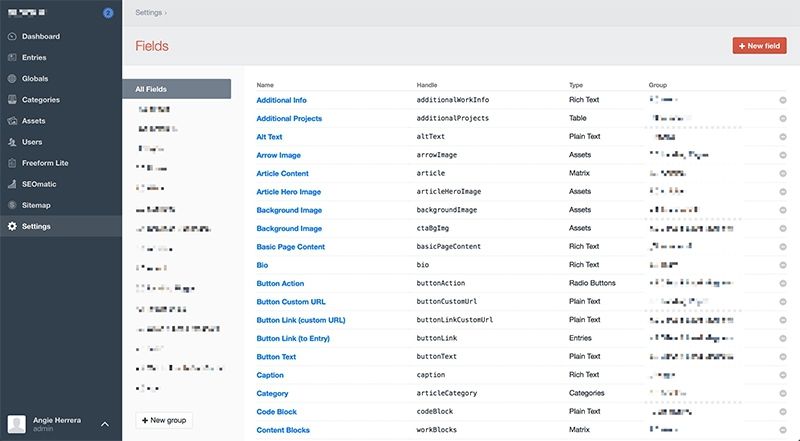Click the Entries icon in sidebar

[12, 58]
